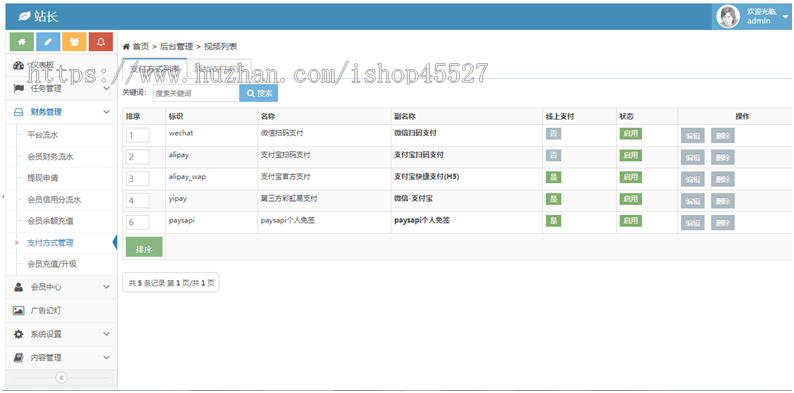794x393 pixels.
Task: Expand the 会员中心 menu chevron
Action: point(106,287)
